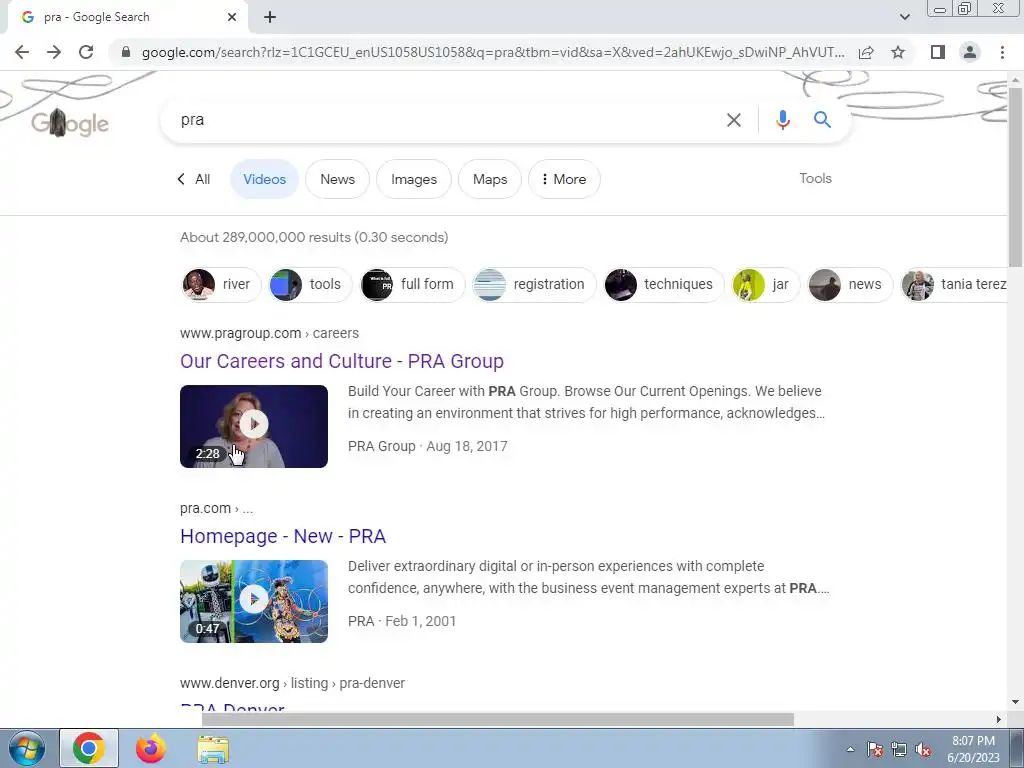Click the www.denver.org listing URL
1024x768 pixels.
[292, 683]
